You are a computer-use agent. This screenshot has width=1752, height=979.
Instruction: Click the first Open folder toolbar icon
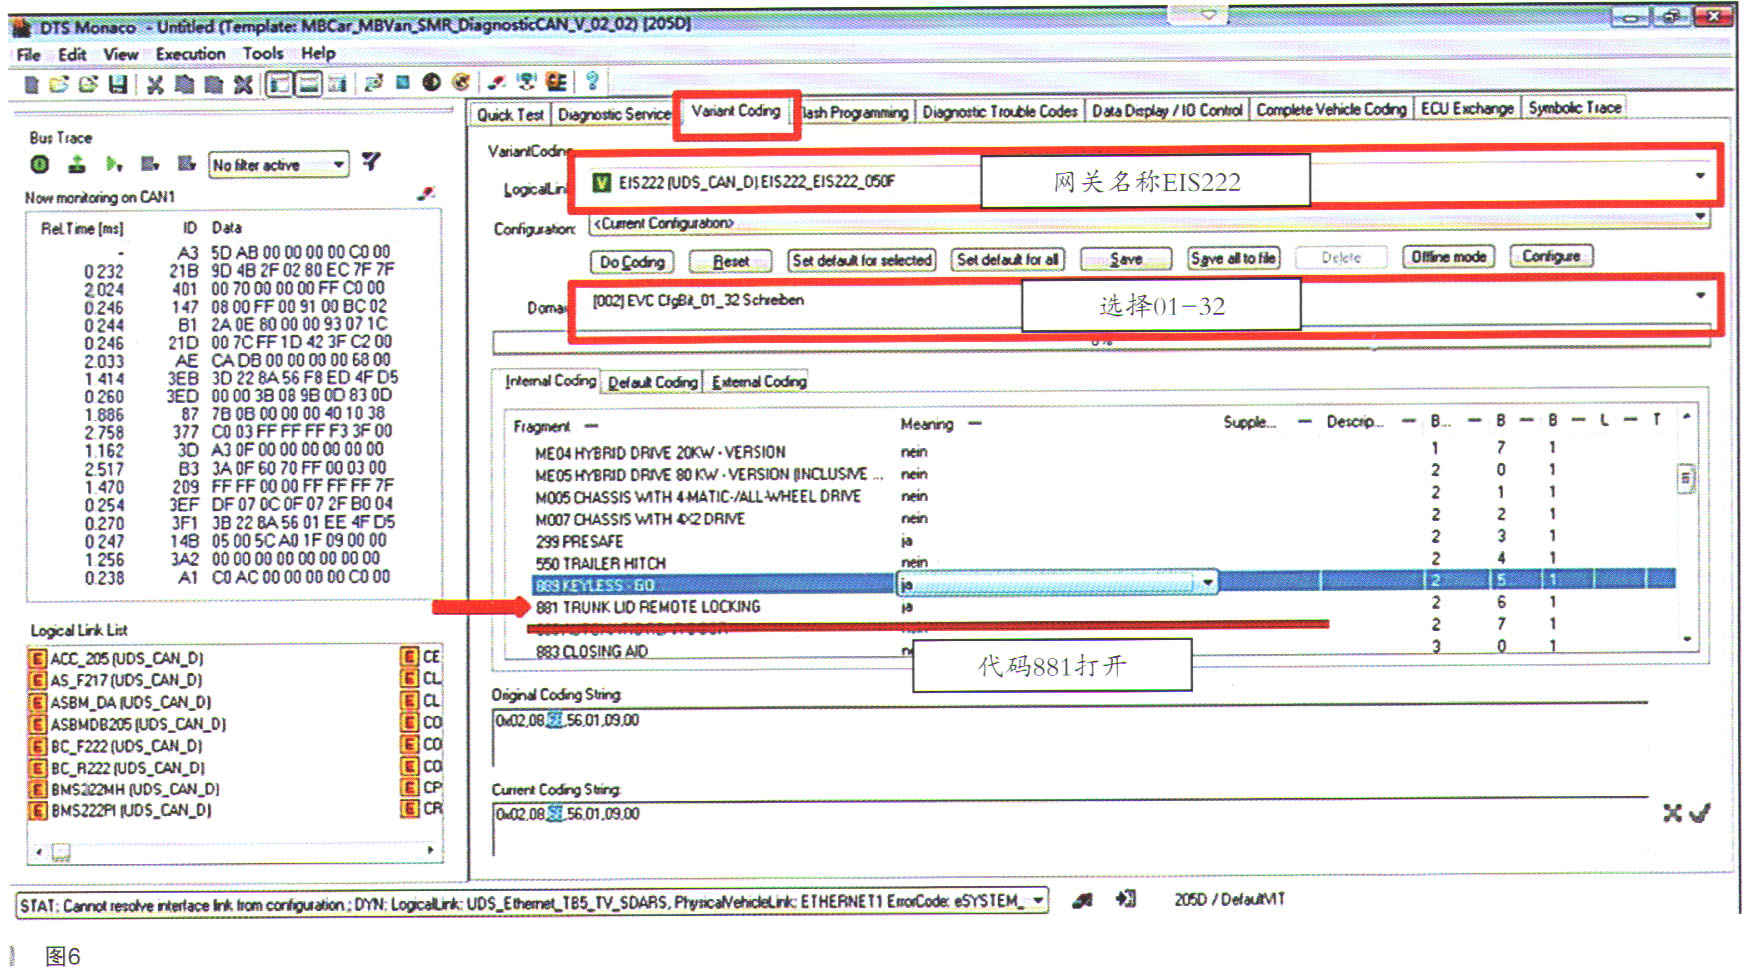tap(59, 84)
